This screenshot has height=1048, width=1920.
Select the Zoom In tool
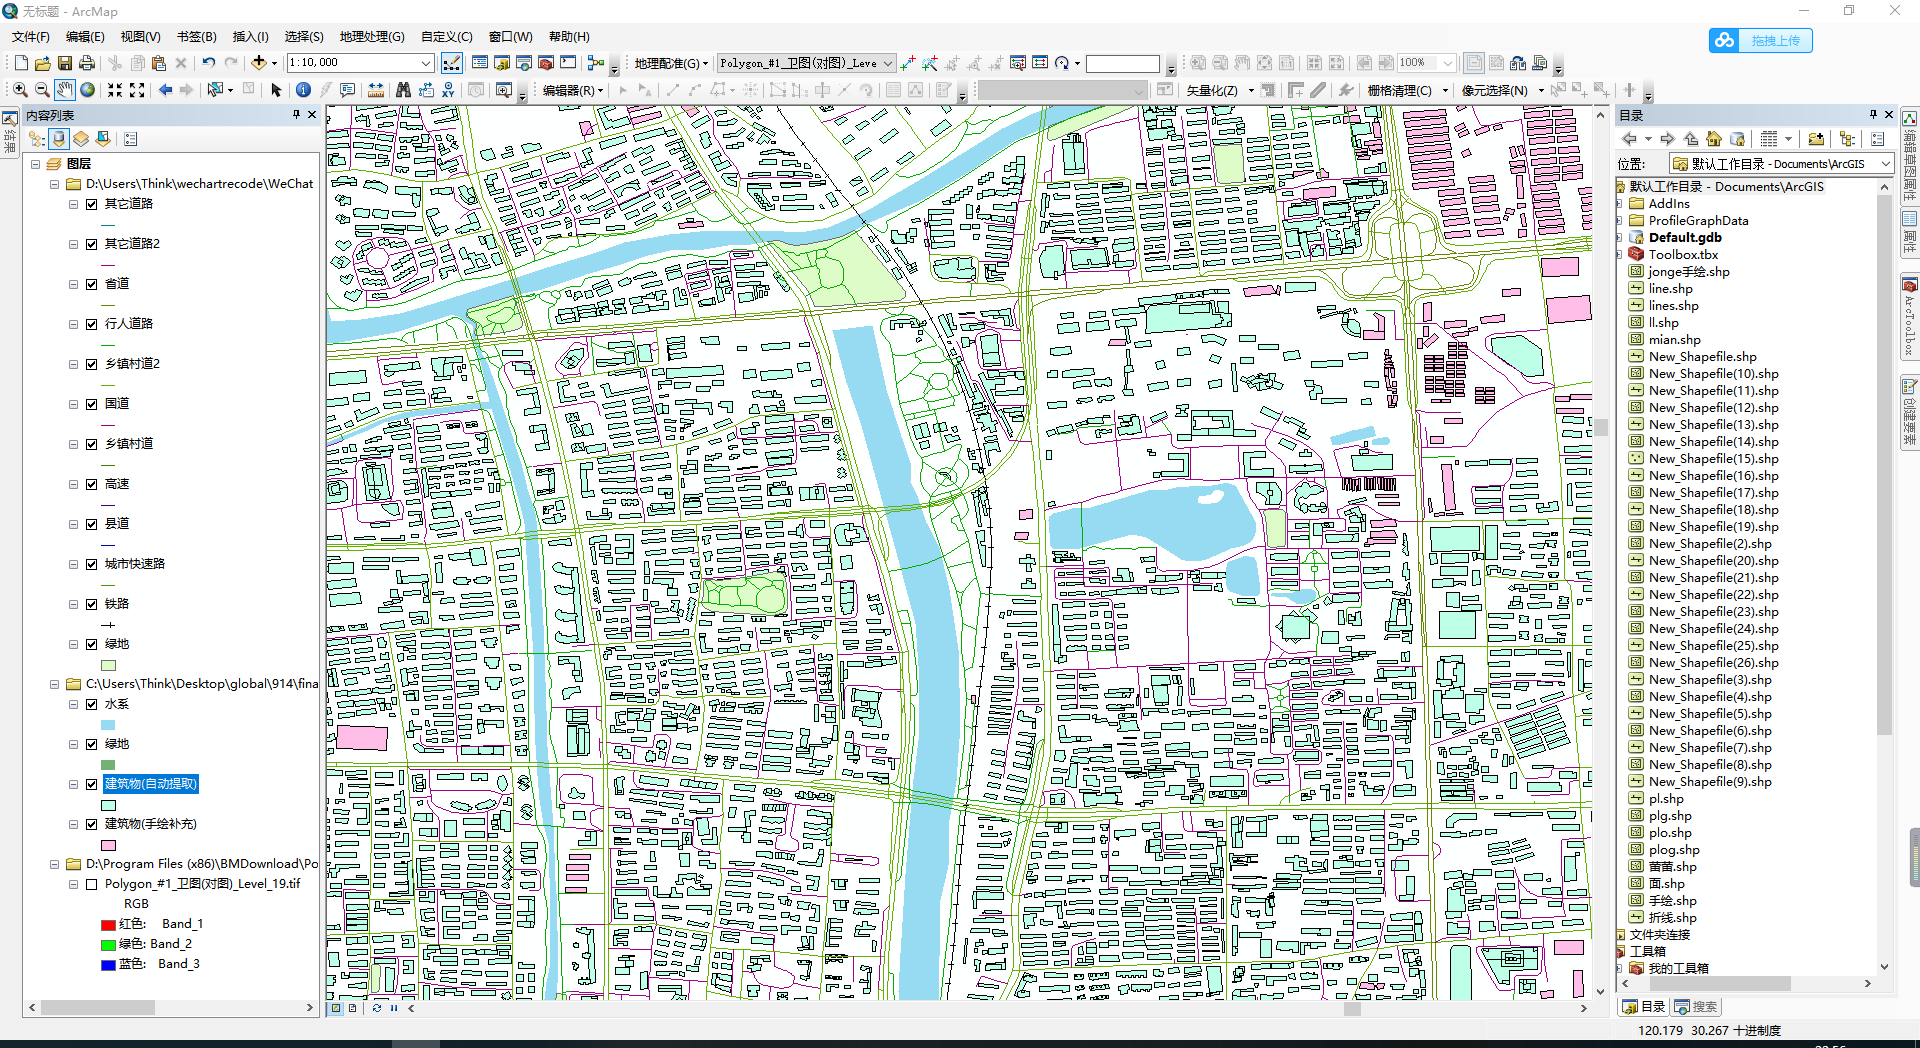[x=20, y=90]
